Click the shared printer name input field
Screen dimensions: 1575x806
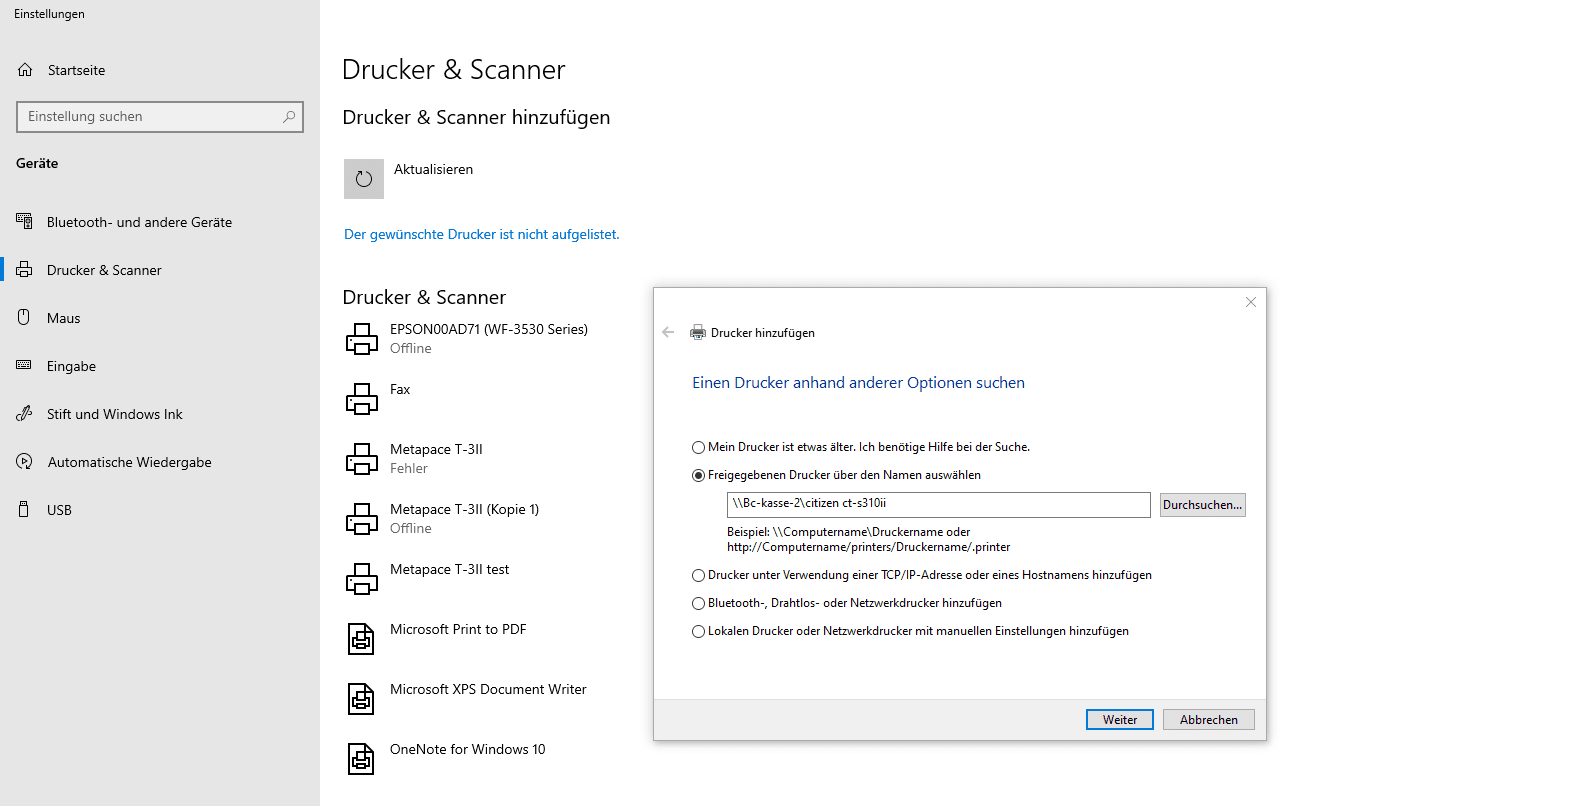[x=938, y=505]
